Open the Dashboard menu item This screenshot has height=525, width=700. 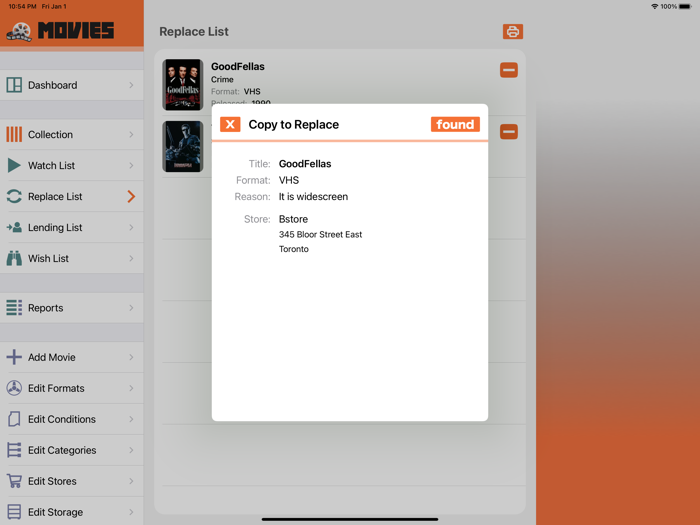click(x=71, y=85)
